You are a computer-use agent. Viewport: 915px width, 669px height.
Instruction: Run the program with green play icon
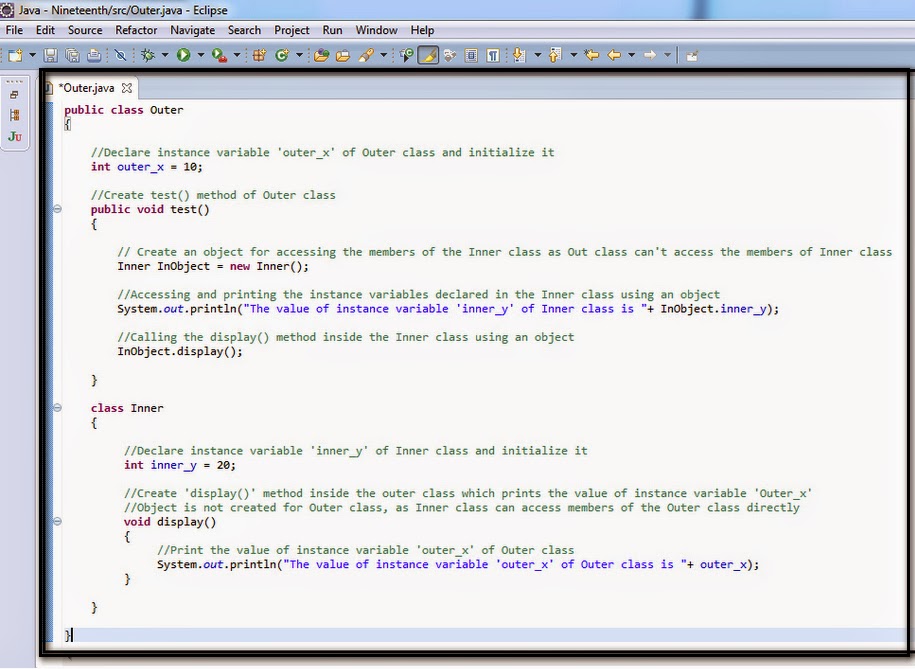[x=184, y=55]
